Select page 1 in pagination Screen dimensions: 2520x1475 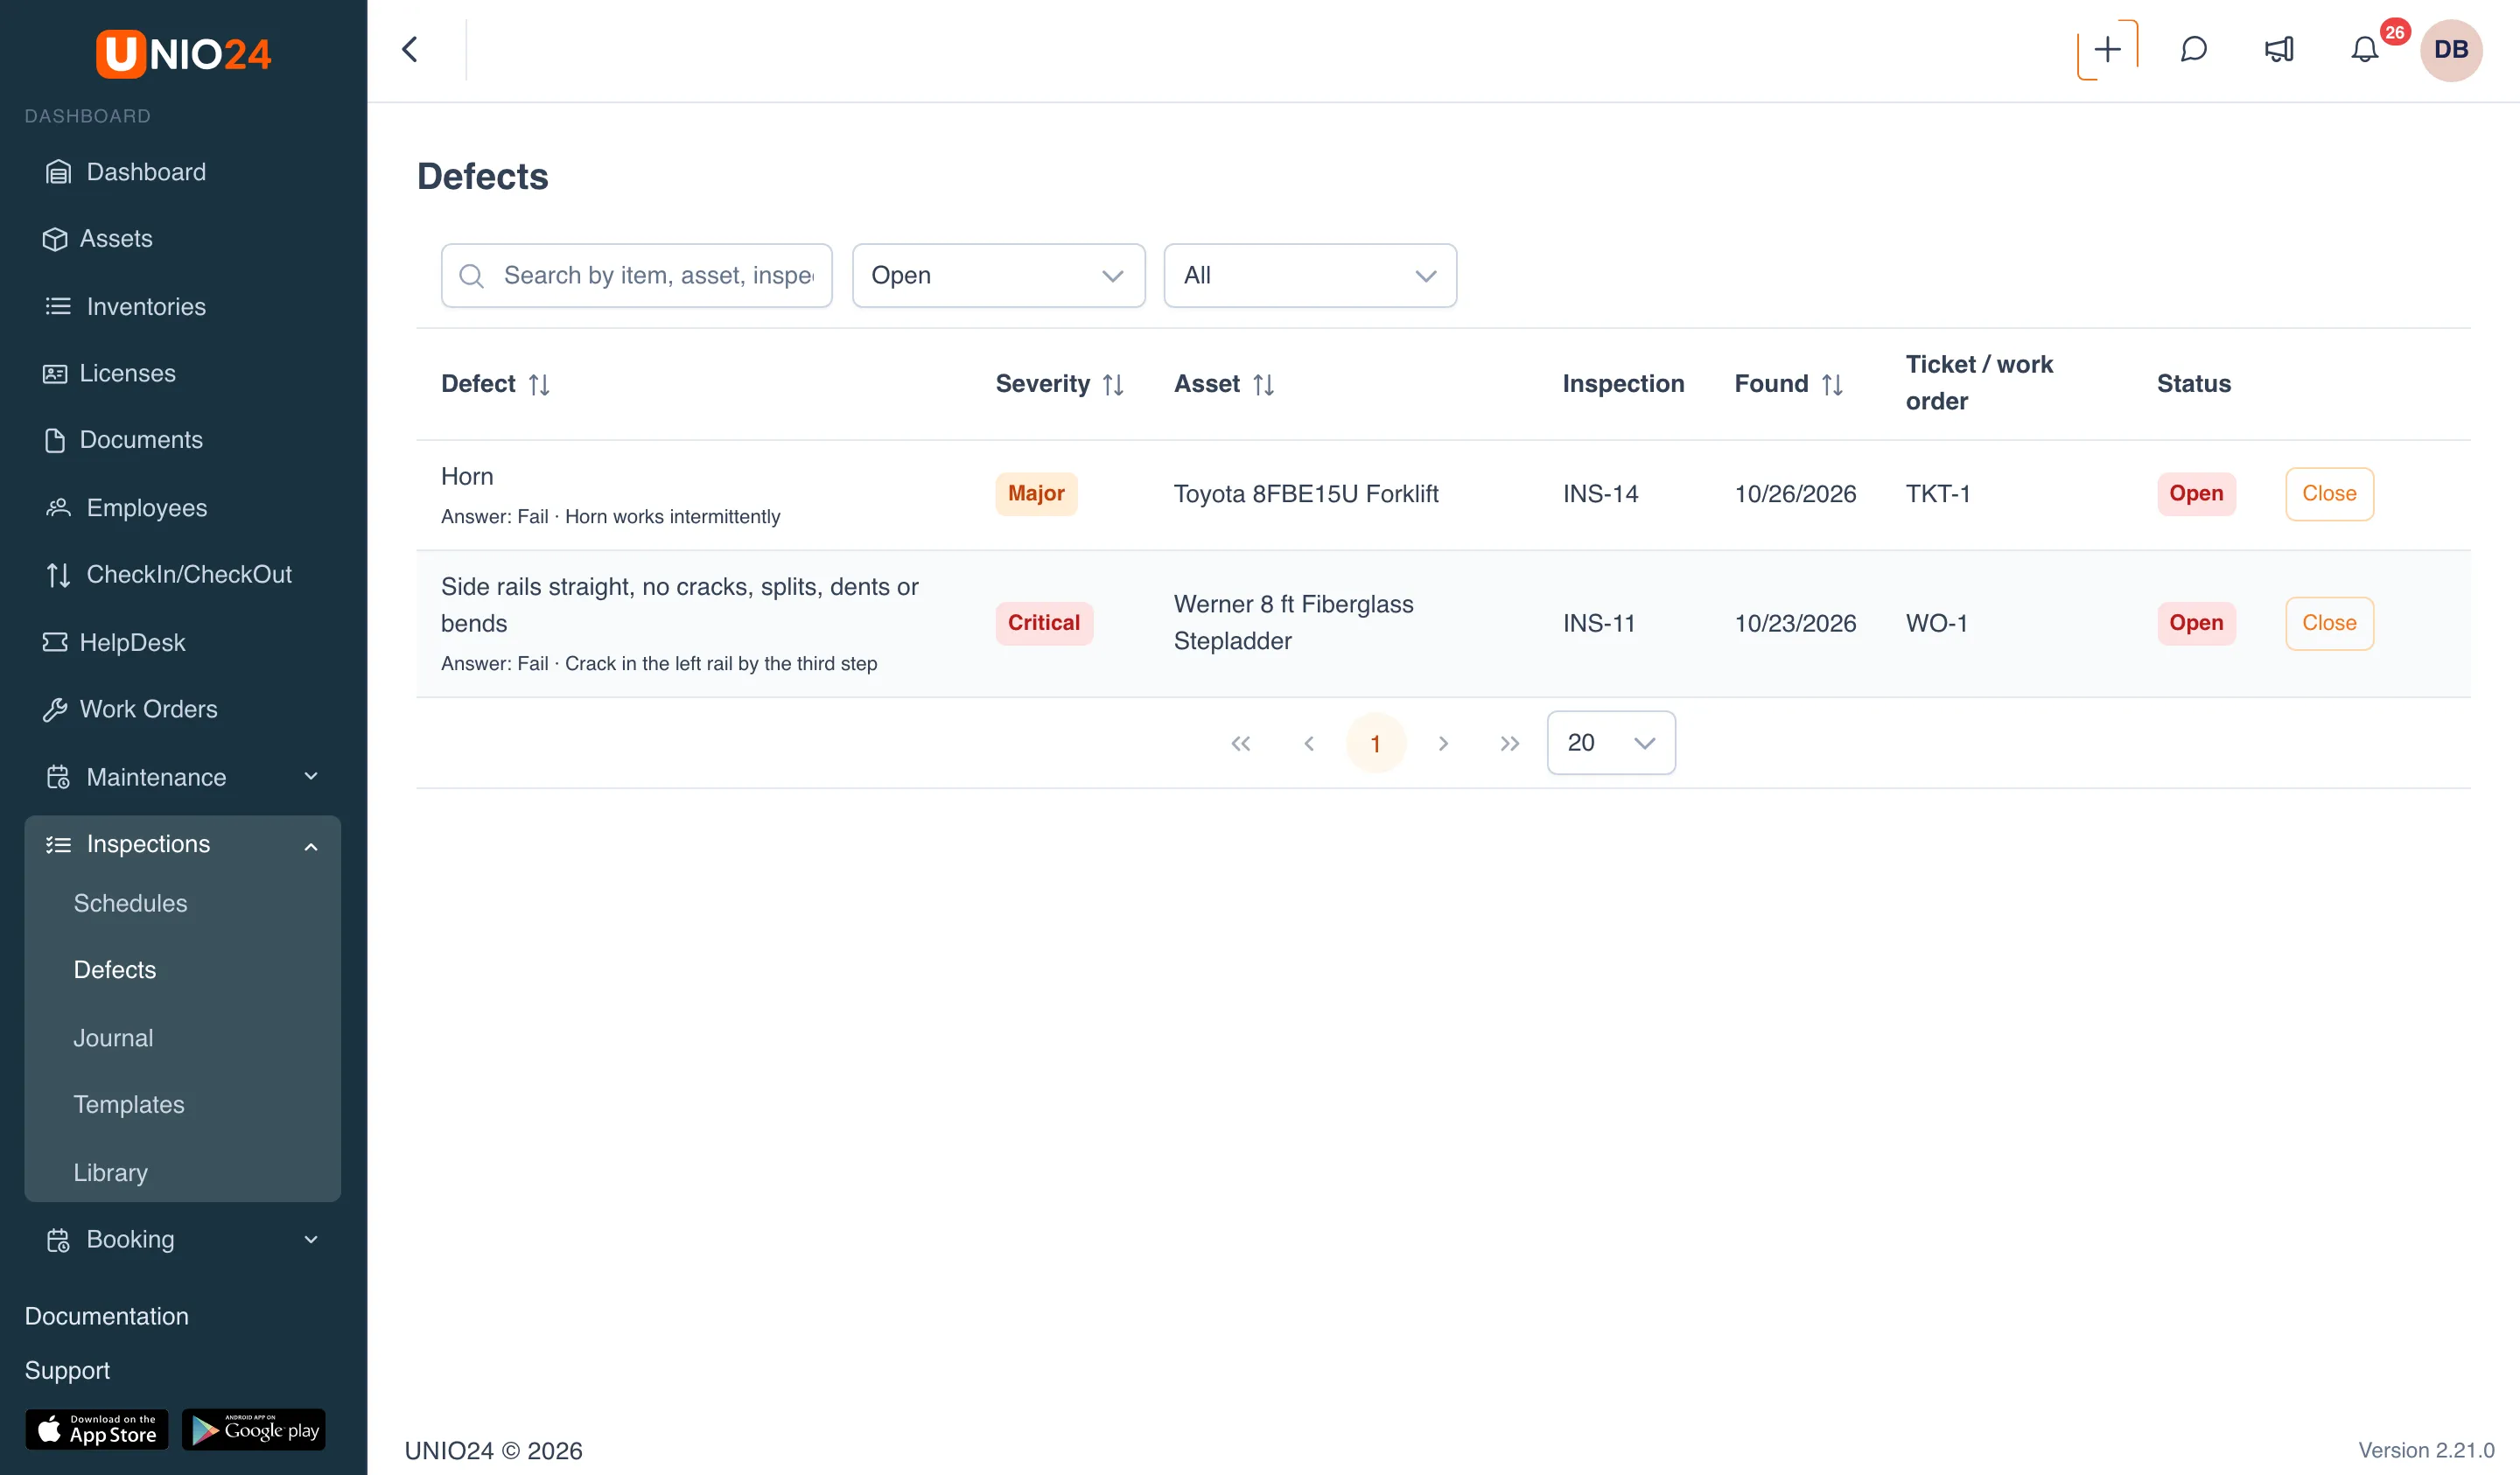[x=1375, y=743]
